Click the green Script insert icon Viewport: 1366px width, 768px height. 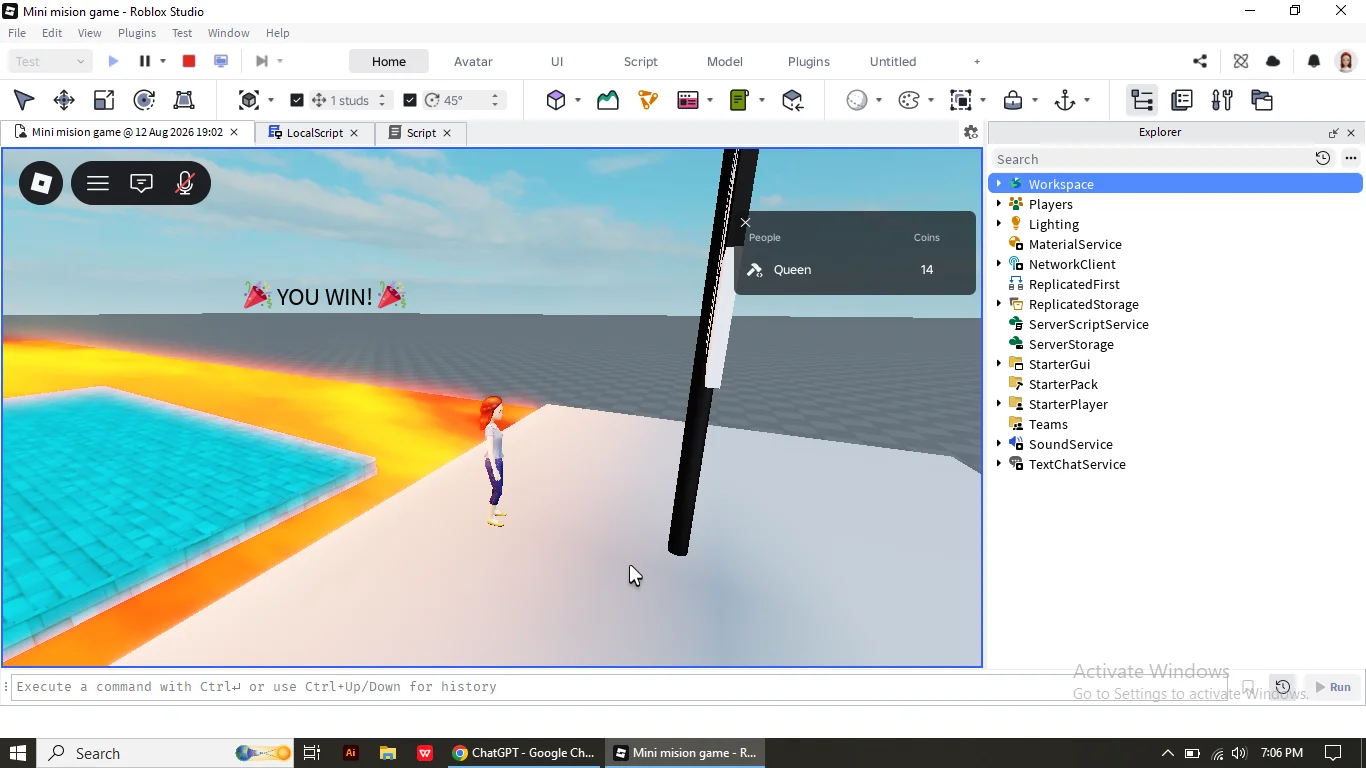pos(740,100)
